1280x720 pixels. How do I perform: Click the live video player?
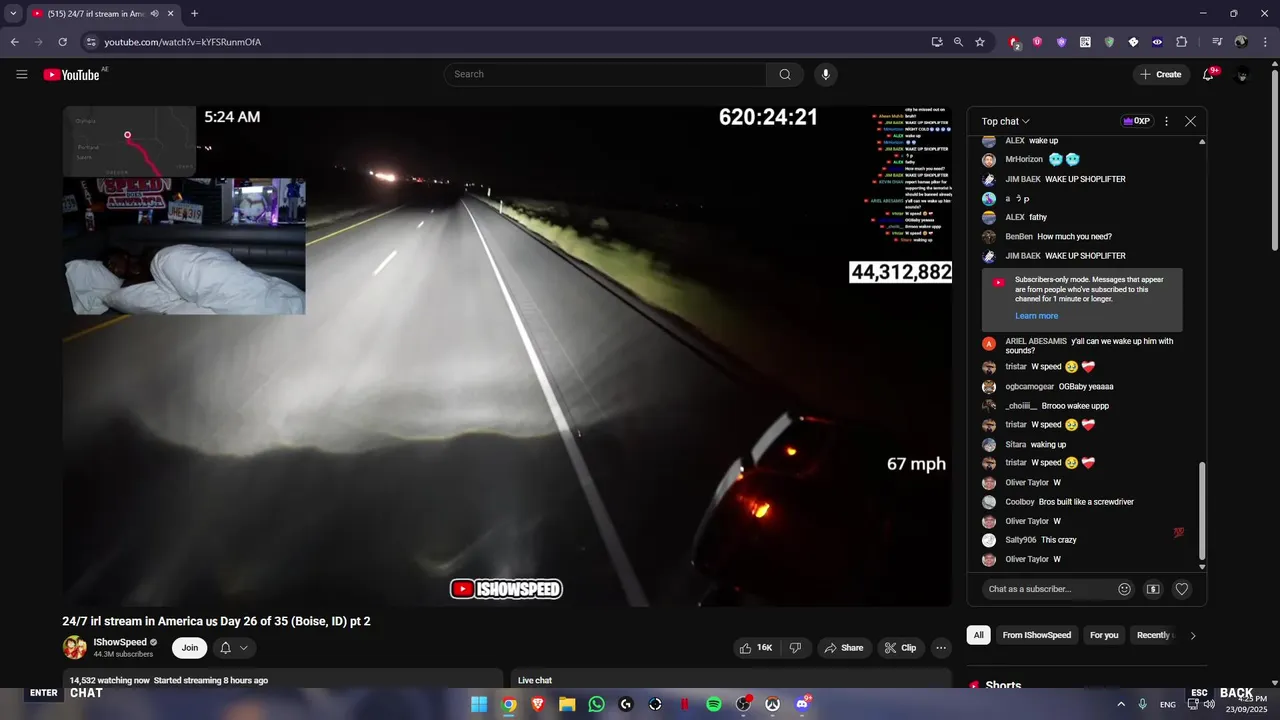click(x=507, y=356)
